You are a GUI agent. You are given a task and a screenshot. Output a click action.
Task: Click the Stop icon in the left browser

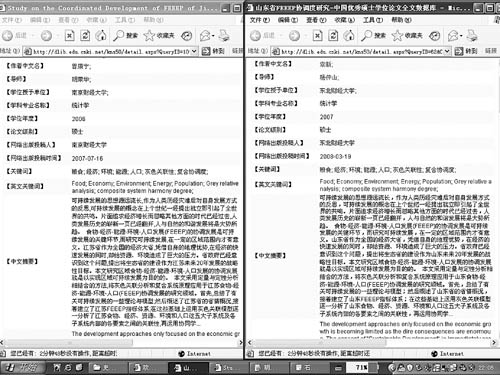tap(69, 35)
